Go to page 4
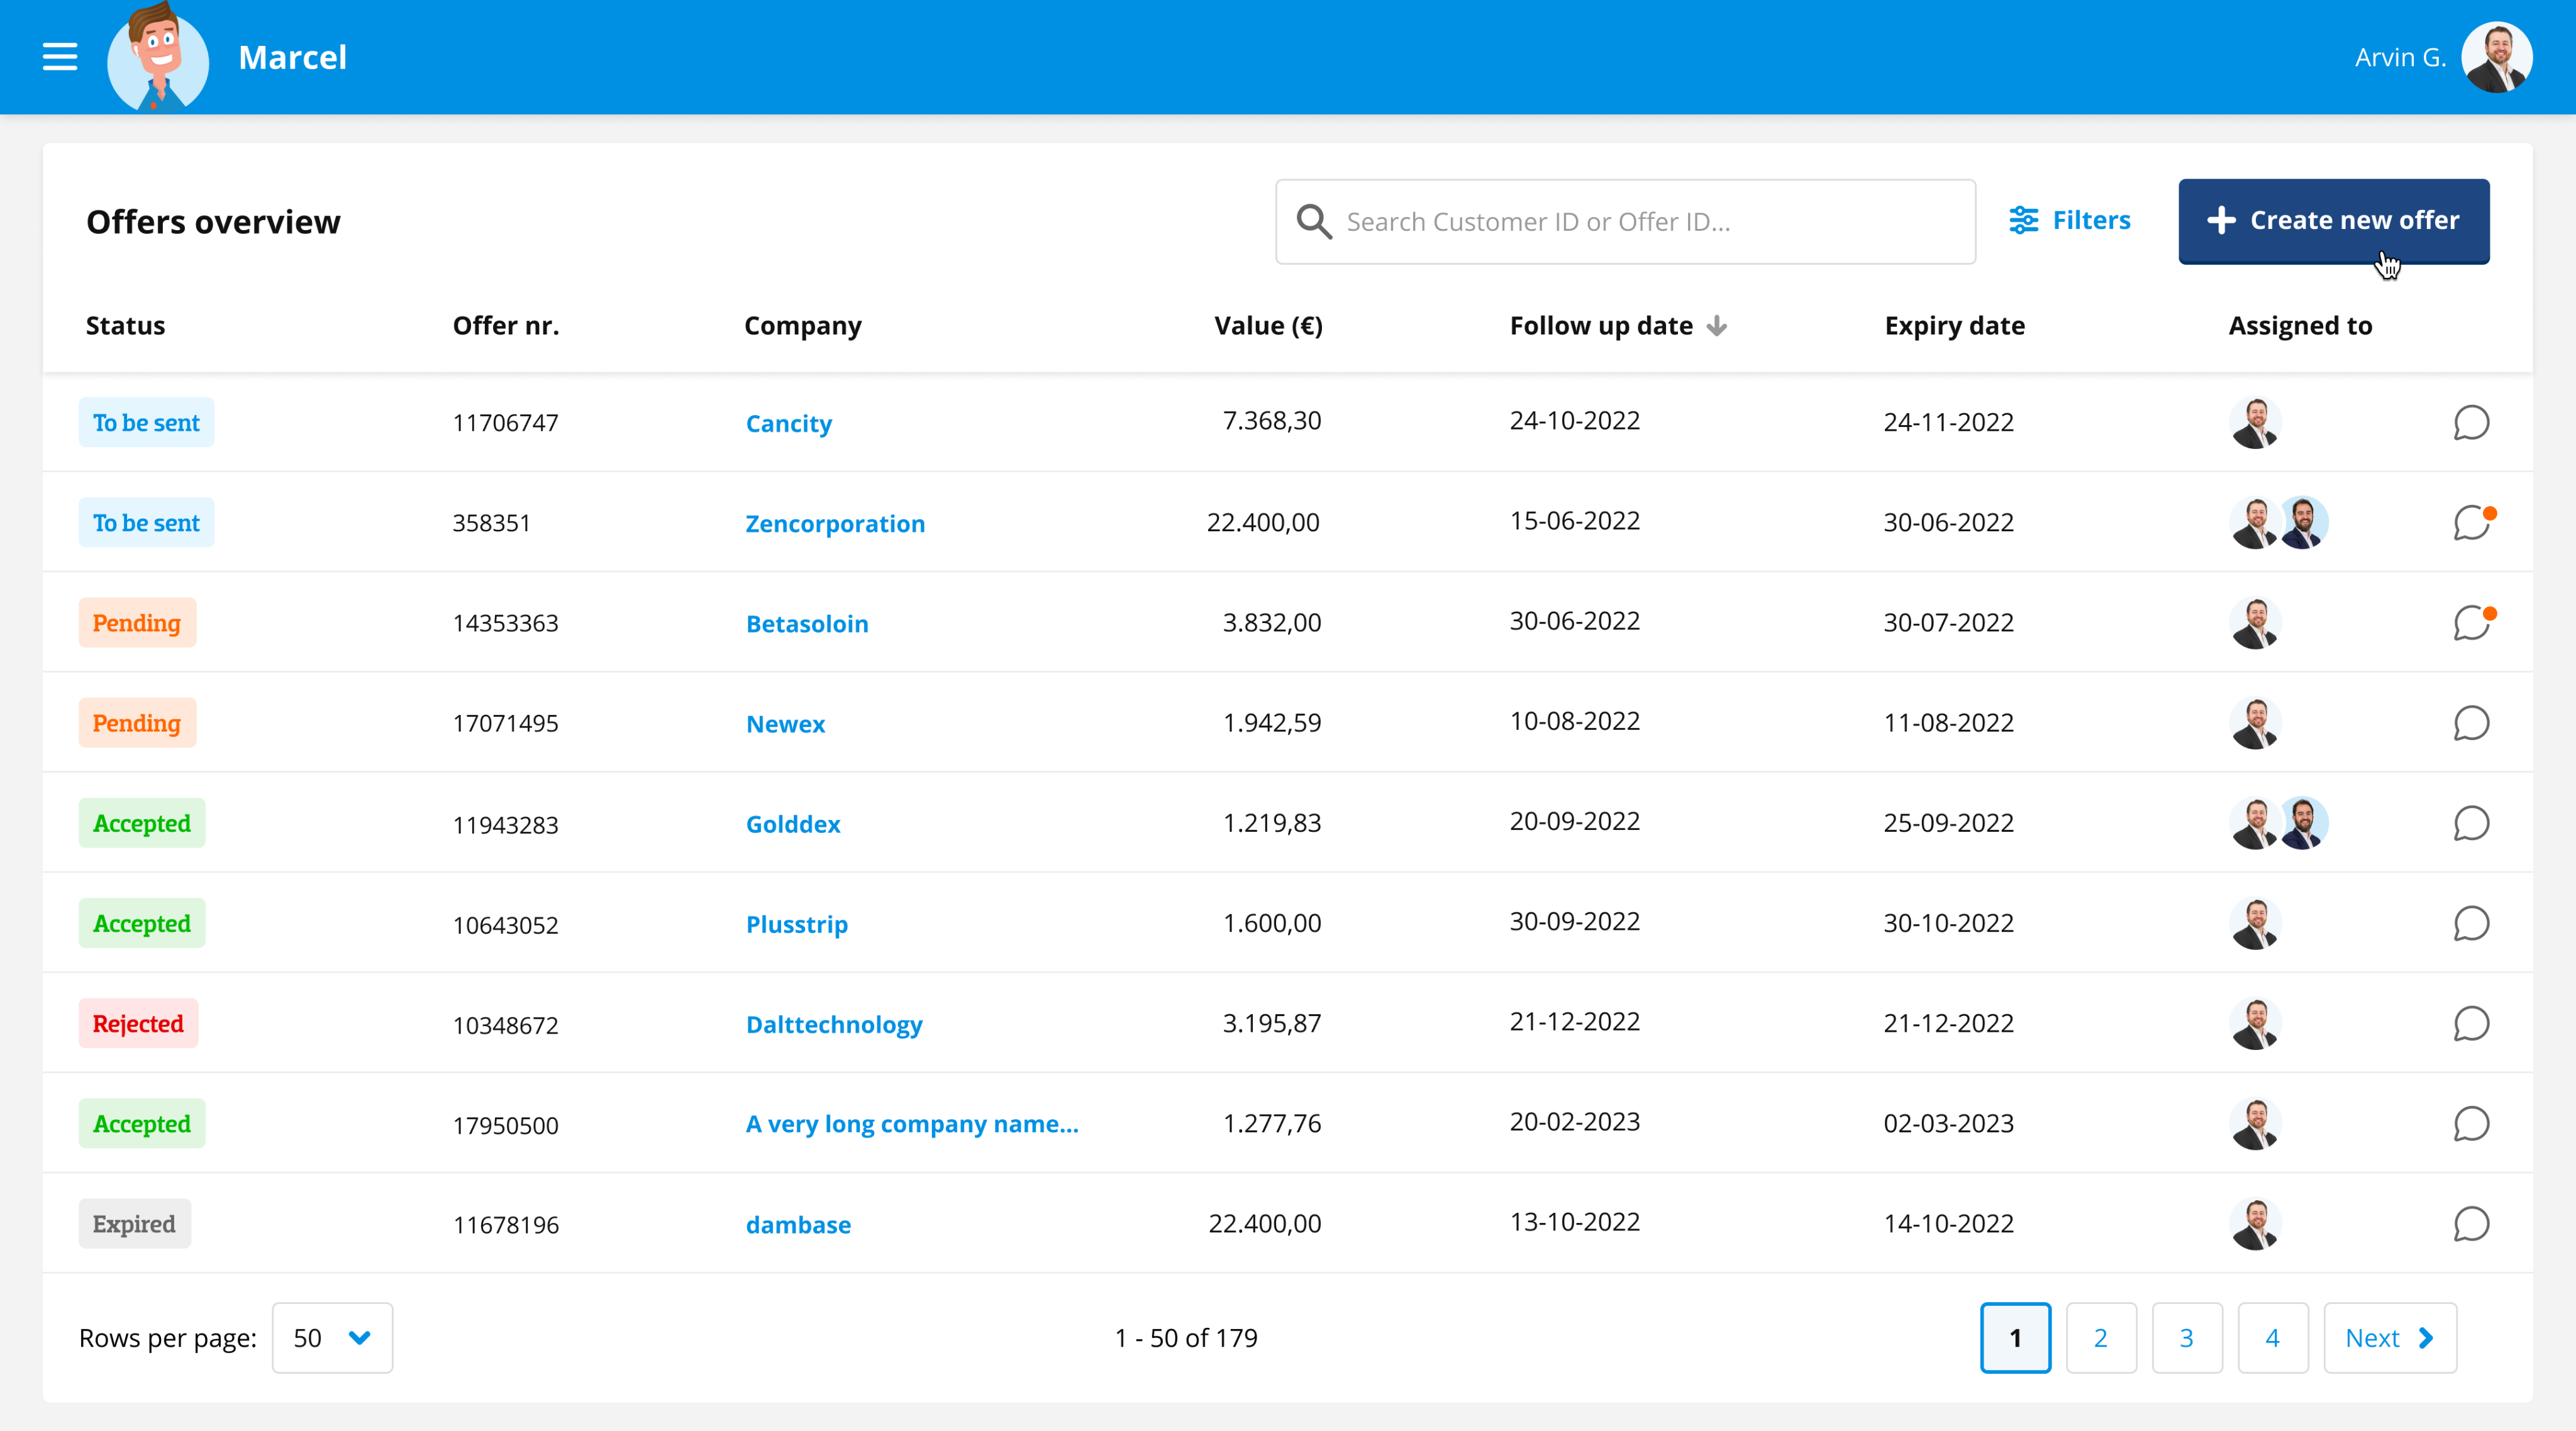 pyautogui.click(x=2272, y=1338)
